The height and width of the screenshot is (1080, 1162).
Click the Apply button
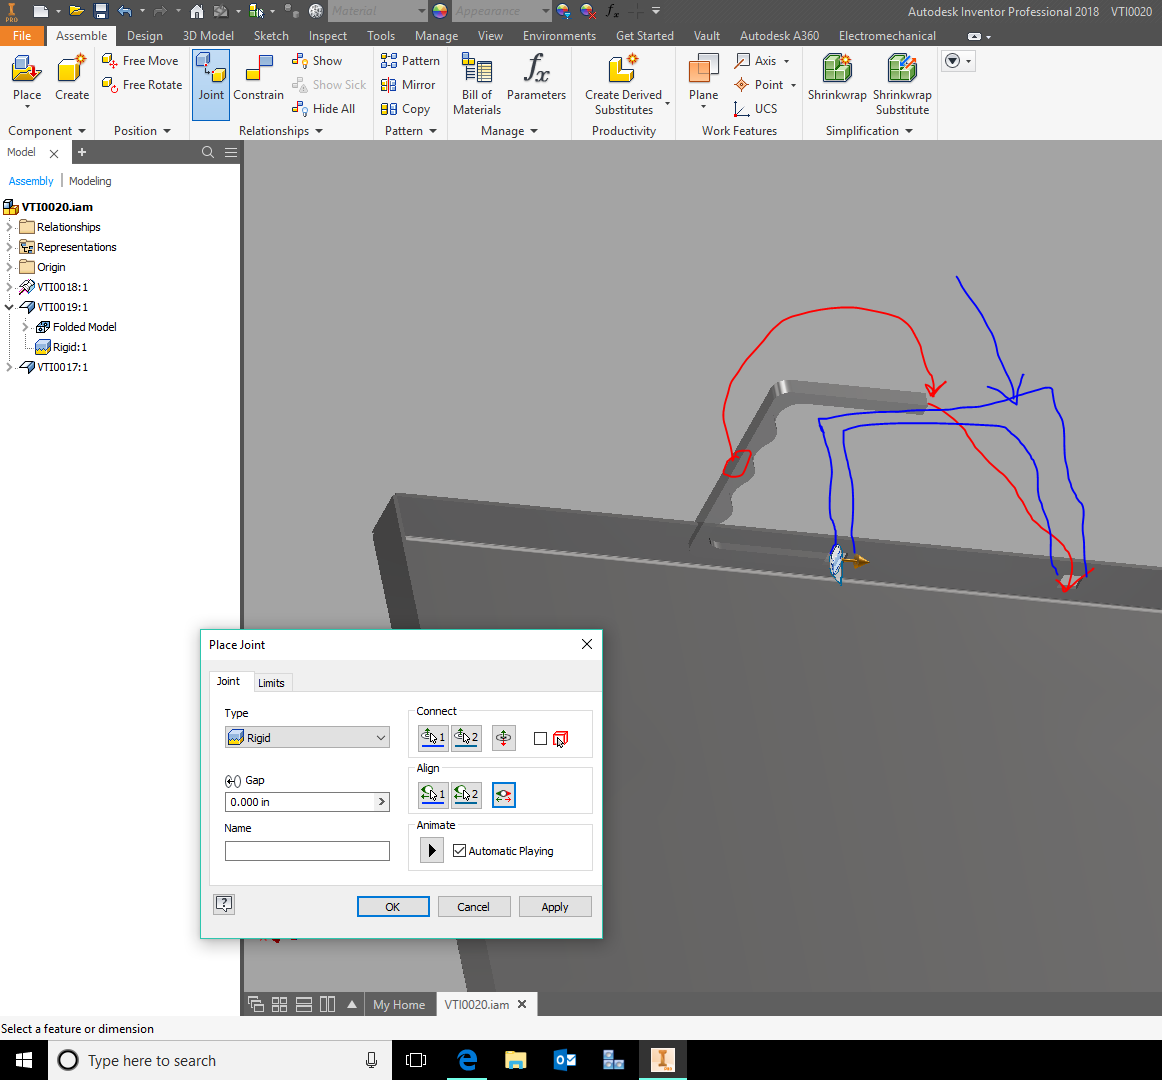point(555,906)
